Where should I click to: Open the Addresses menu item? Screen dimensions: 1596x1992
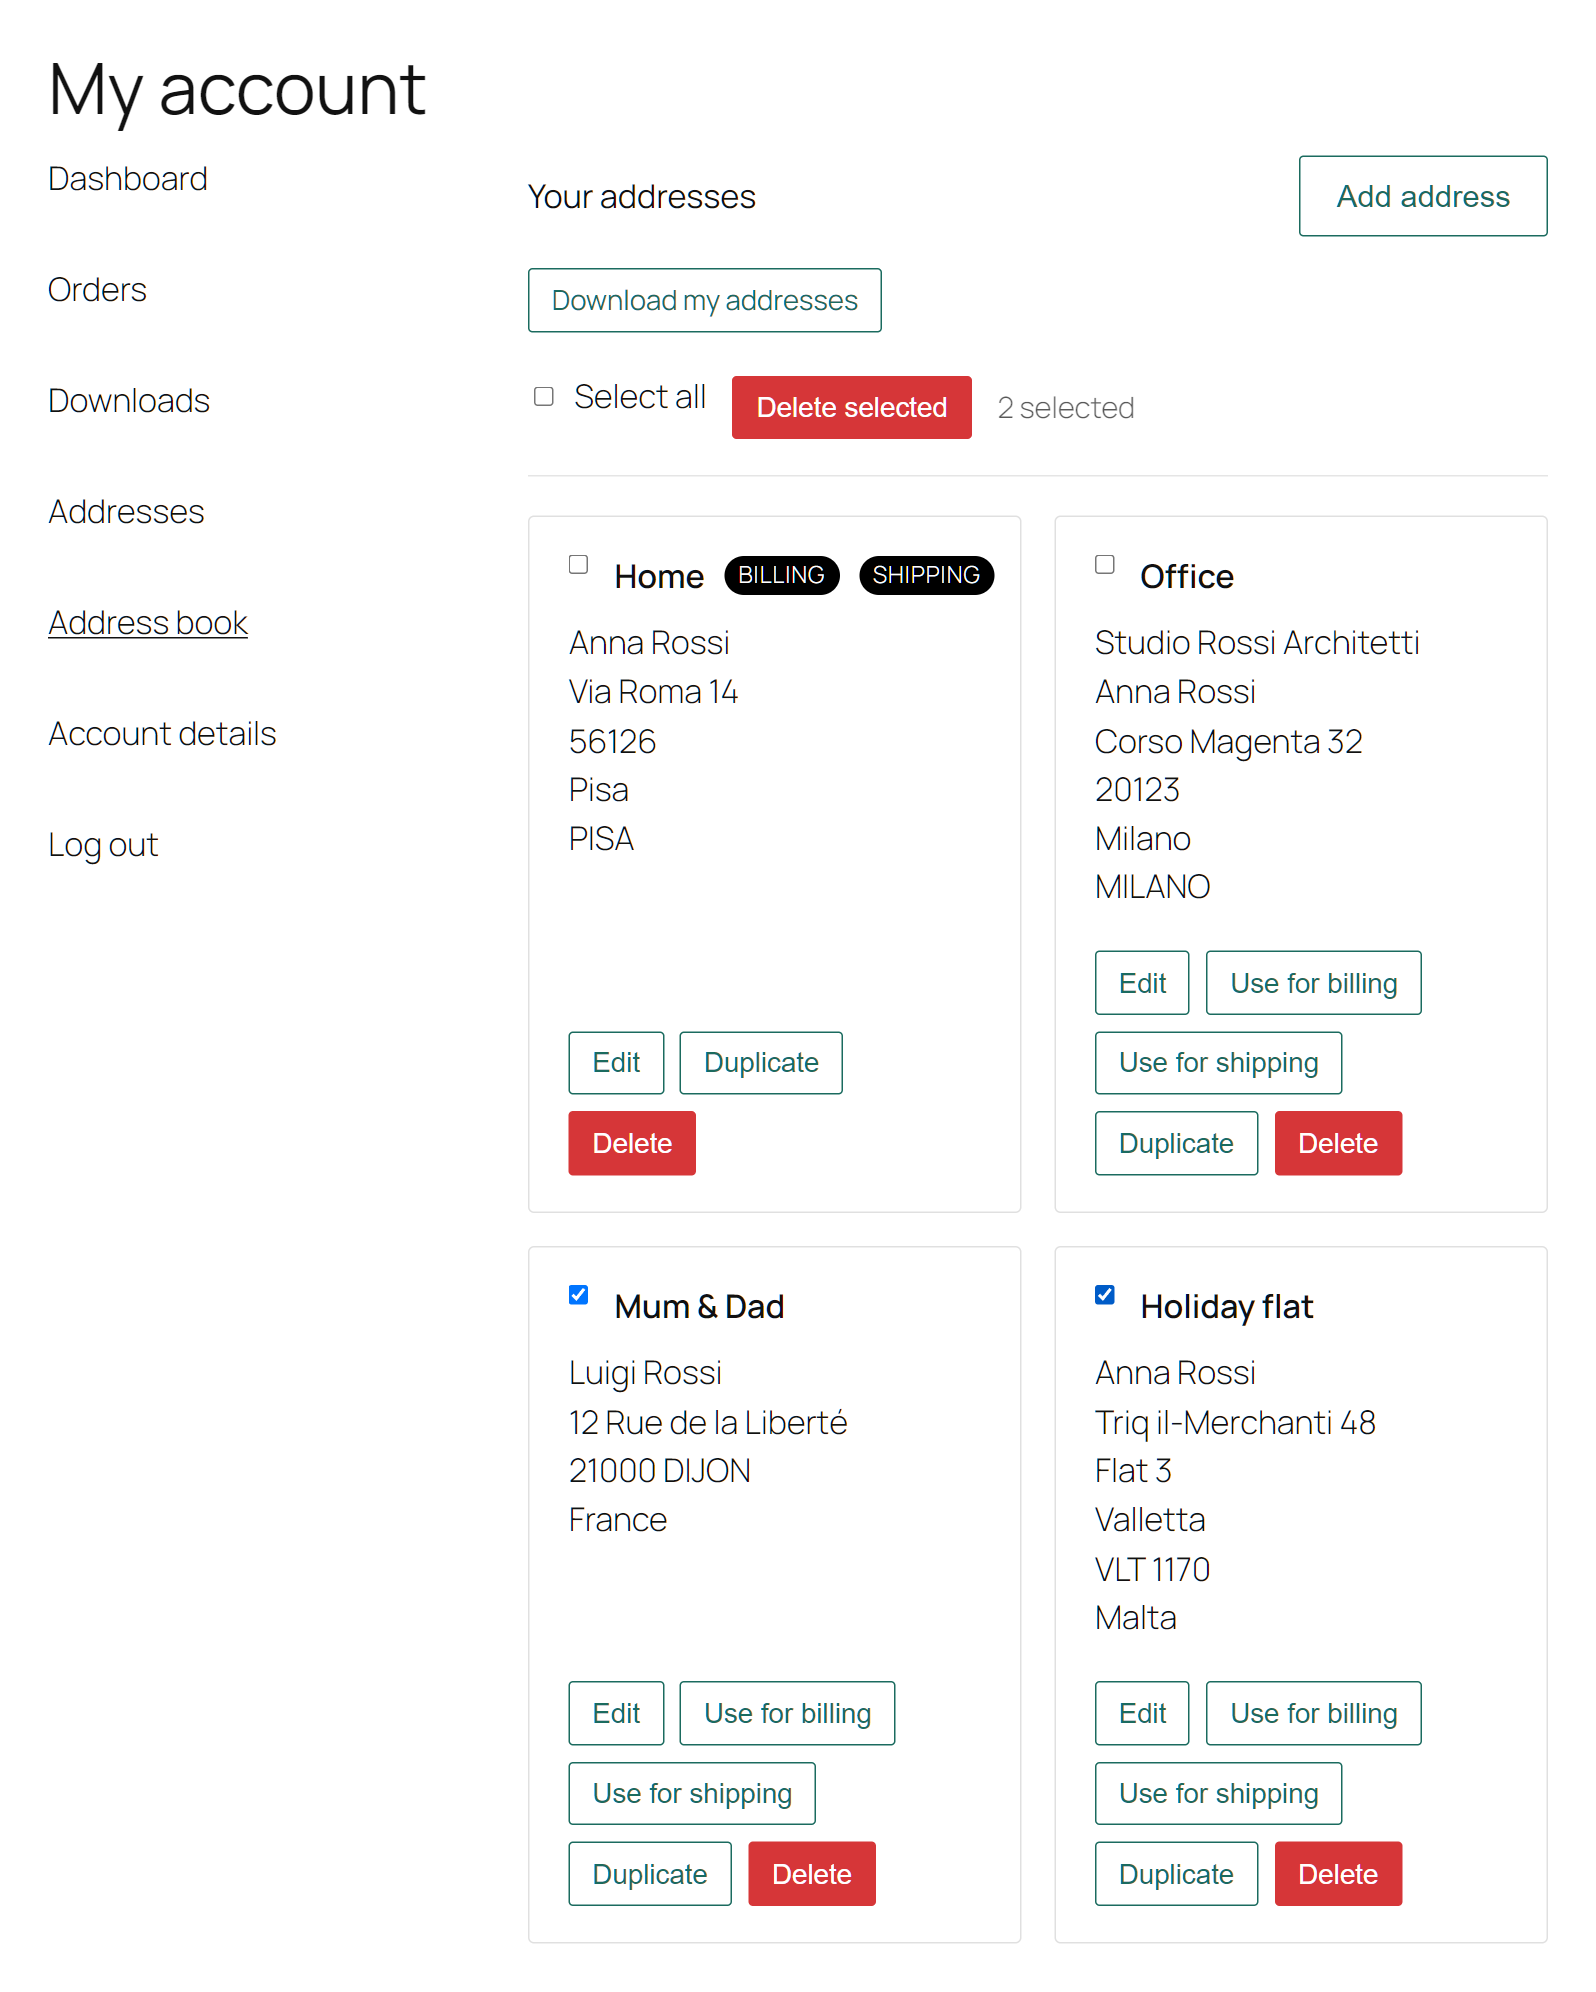coord(127,512)
